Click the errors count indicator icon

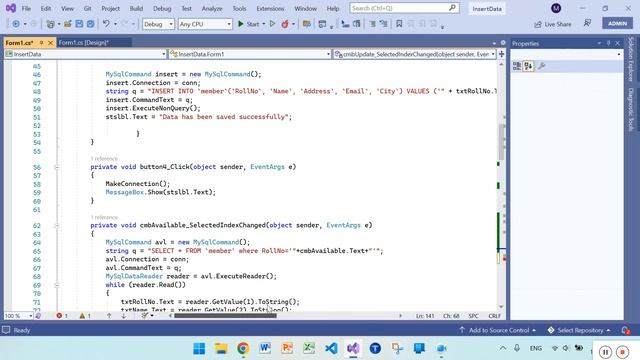[x=62, y=316]
